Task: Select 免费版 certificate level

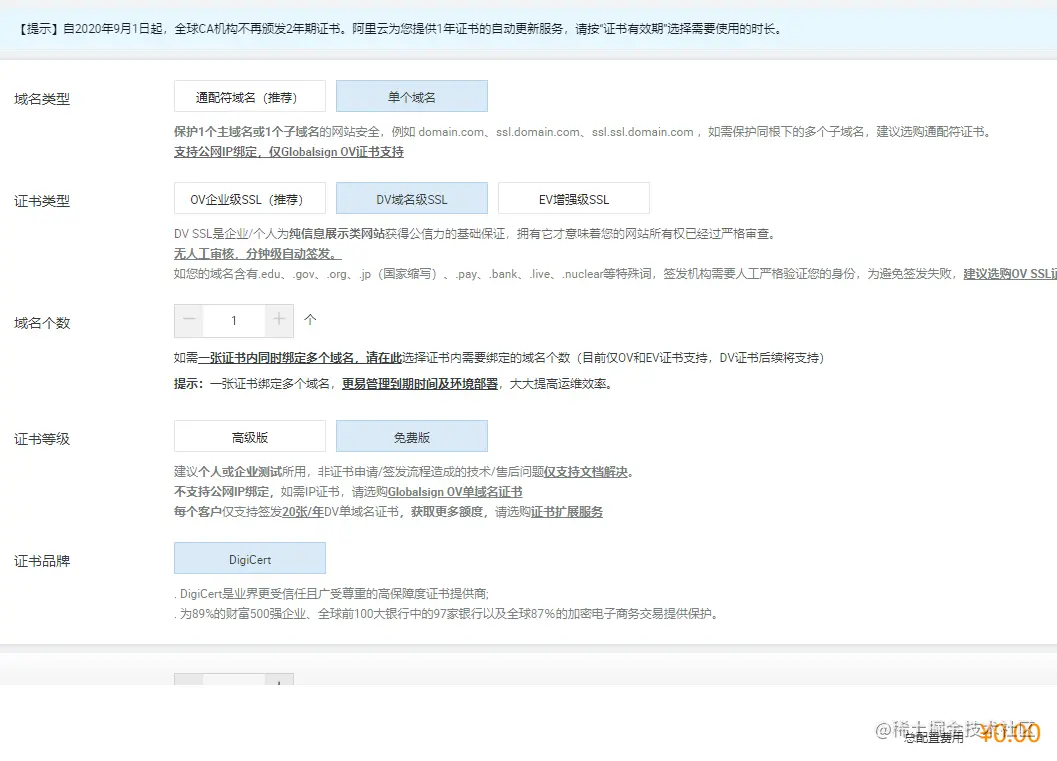Action: click(412, 436)
